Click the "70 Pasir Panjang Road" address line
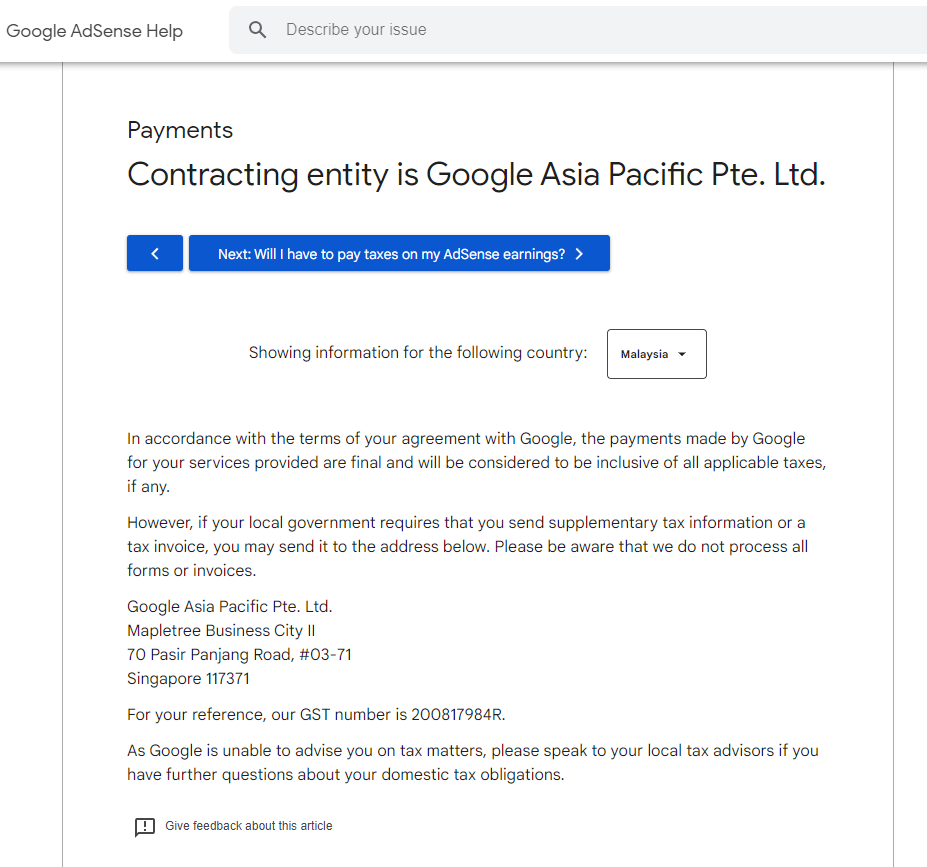 pos(239,654)
